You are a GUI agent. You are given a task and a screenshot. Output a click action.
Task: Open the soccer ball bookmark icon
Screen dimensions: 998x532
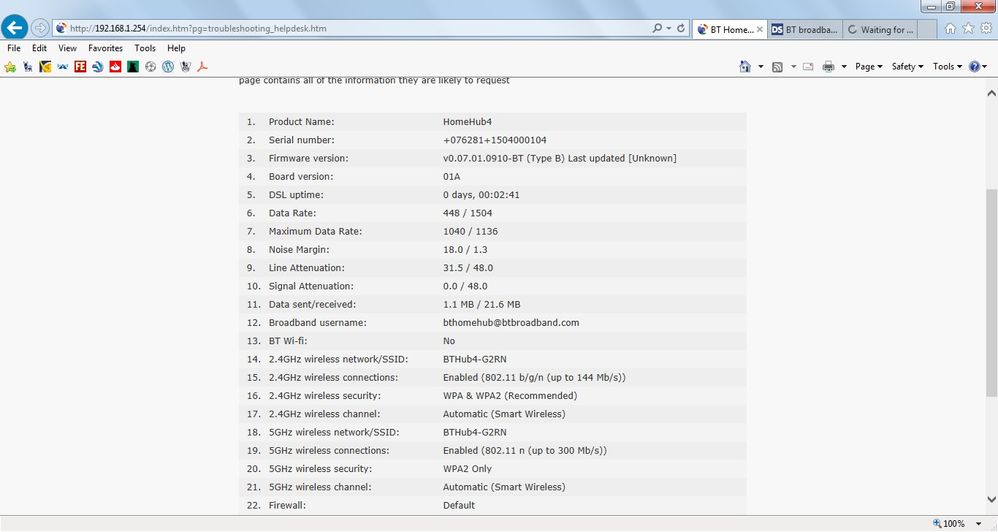coord(150,66)
